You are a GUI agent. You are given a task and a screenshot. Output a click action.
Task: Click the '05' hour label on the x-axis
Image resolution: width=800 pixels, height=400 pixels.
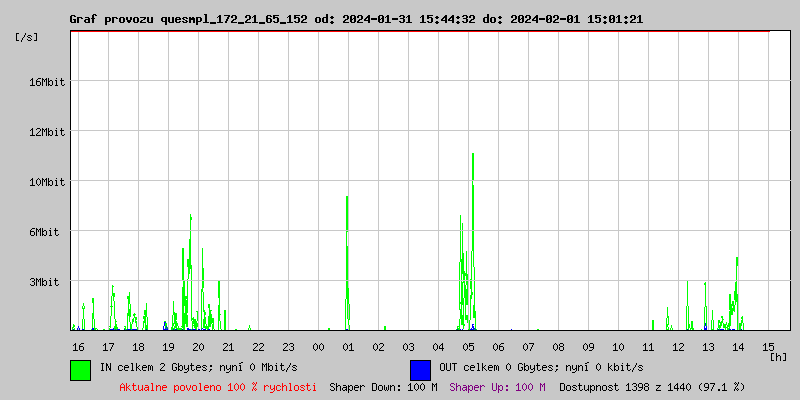click(468, 346)
